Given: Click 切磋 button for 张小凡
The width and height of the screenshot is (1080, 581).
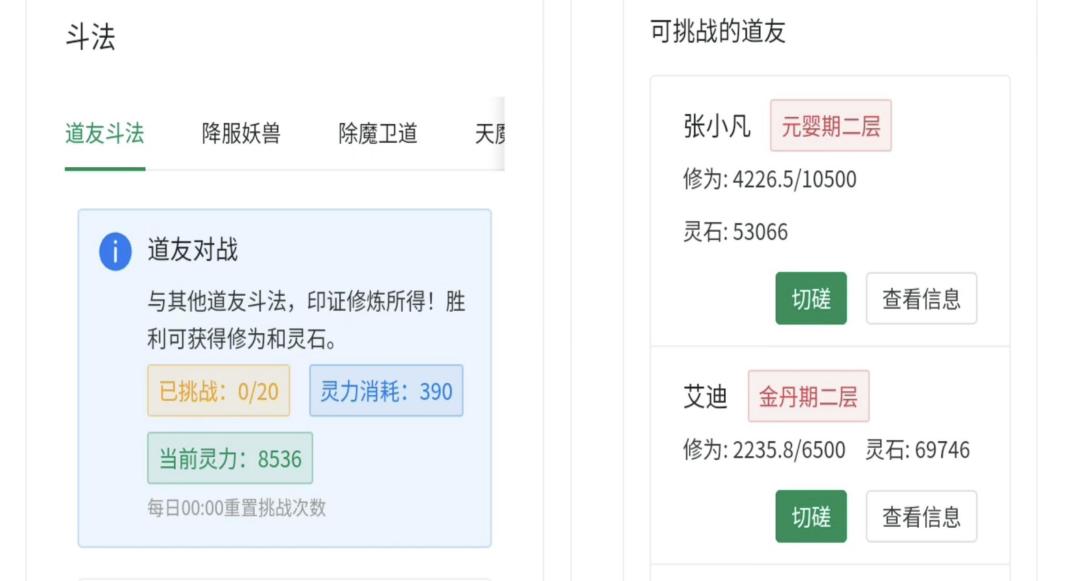Looking at the screenshot, I should (x=811, y=299).
